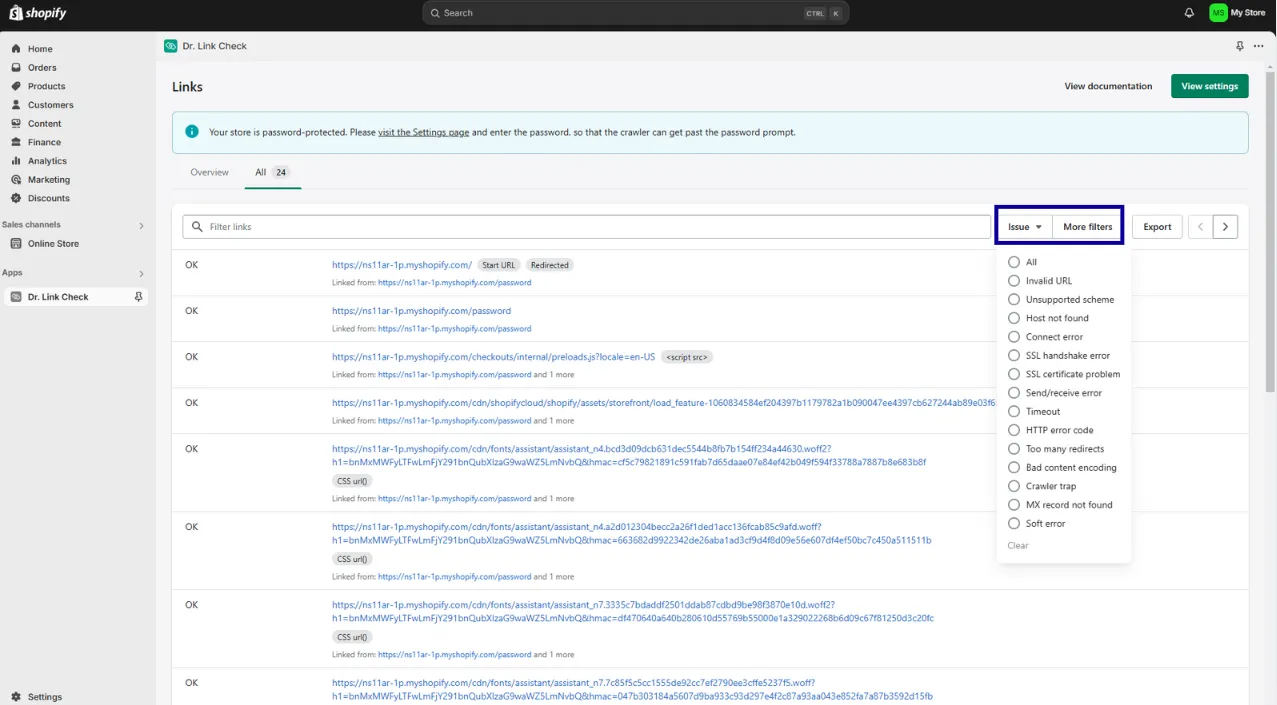Screen dimensions: 1277x705
Task: Go to the previous page of links
Action: click(1201, 227)
